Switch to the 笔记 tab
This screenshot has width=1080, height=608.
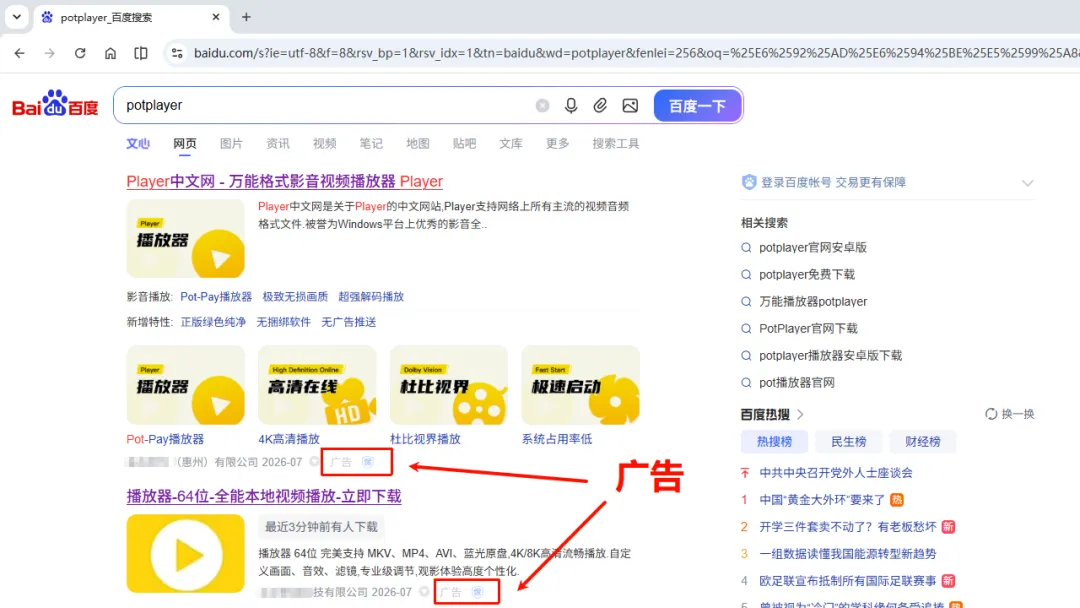[x=371, y=143]
